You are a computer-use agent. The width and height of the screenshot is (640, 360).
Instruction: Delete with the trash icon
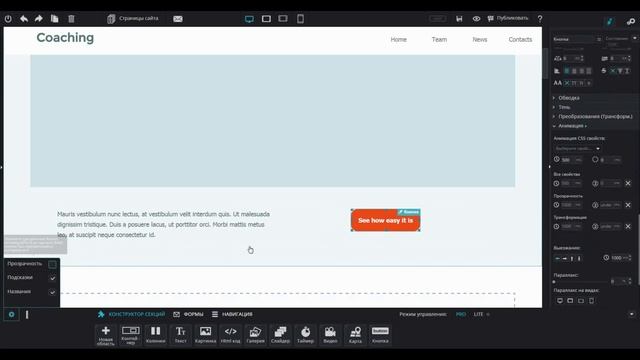71,19
